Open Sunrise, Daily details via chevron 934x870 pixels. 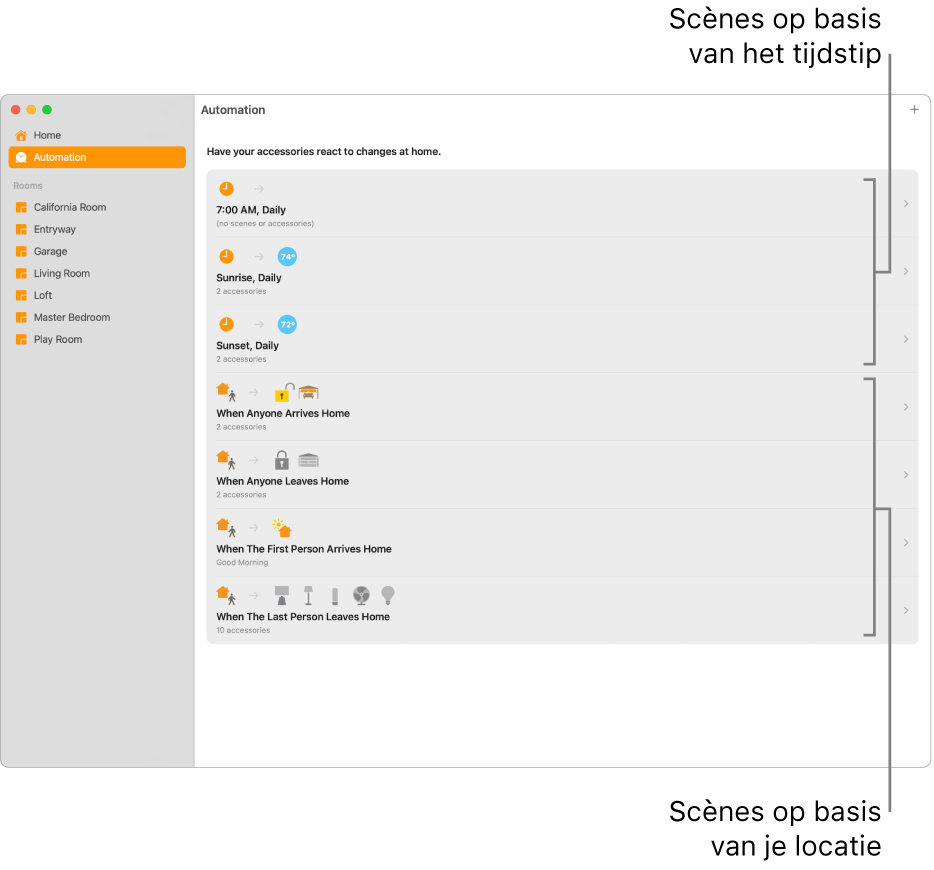click(905, 272)
